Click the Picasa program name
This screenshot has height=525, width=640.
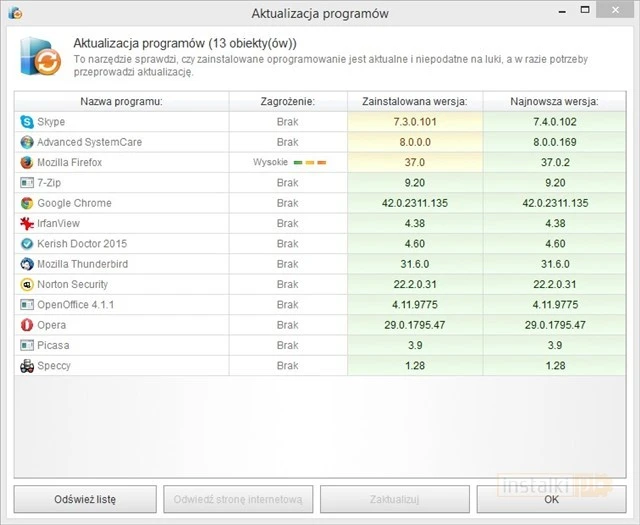pyautogui.click(x=53, y=345)
